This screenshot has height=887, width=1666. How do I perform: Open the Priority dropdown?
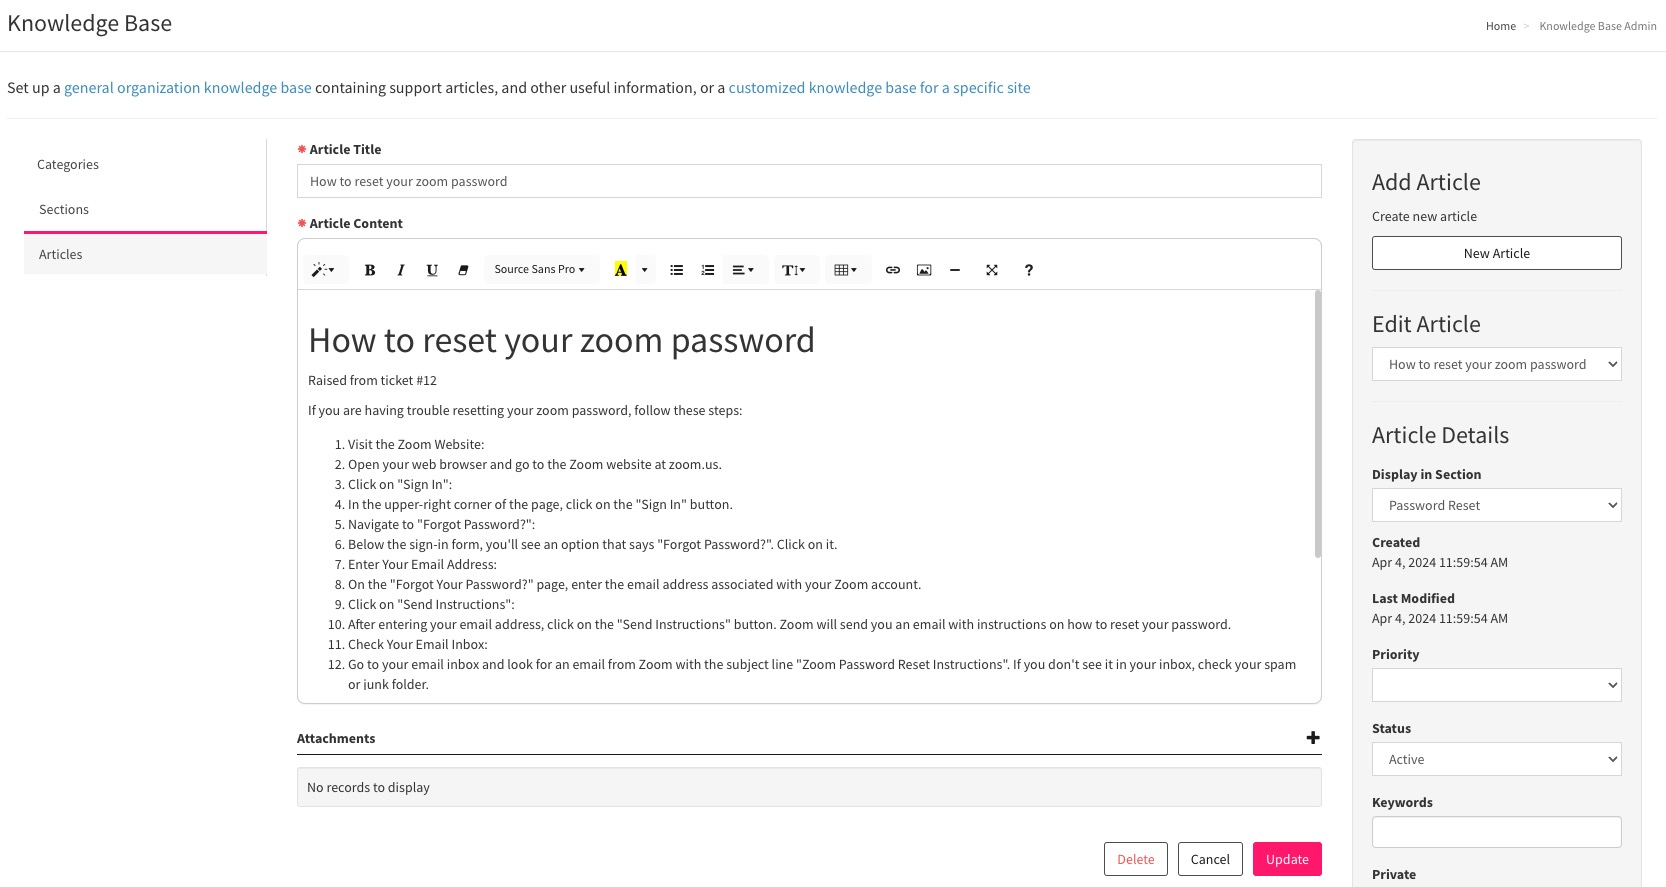1497,685
